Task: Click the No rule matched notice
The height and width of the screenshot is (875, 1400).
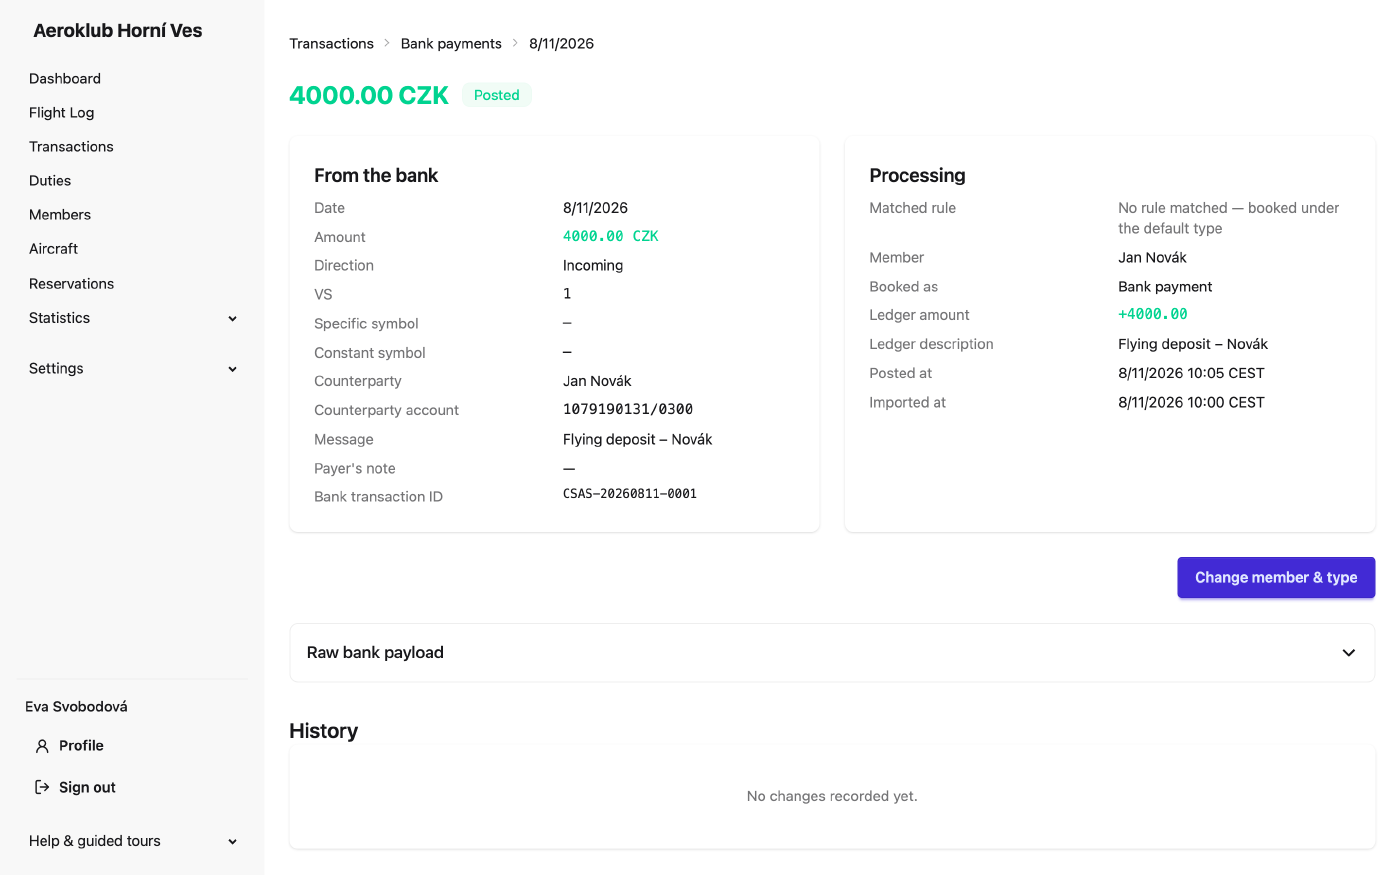Action: (1228, 218)
